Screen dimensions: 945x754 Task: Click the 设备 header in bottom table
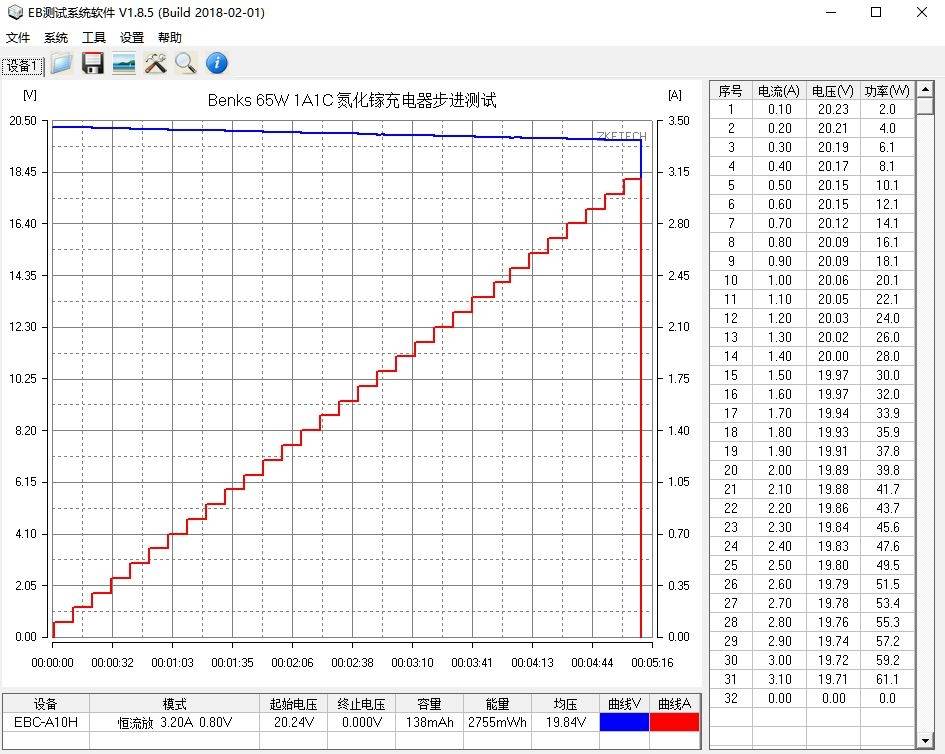coord(46,704)
